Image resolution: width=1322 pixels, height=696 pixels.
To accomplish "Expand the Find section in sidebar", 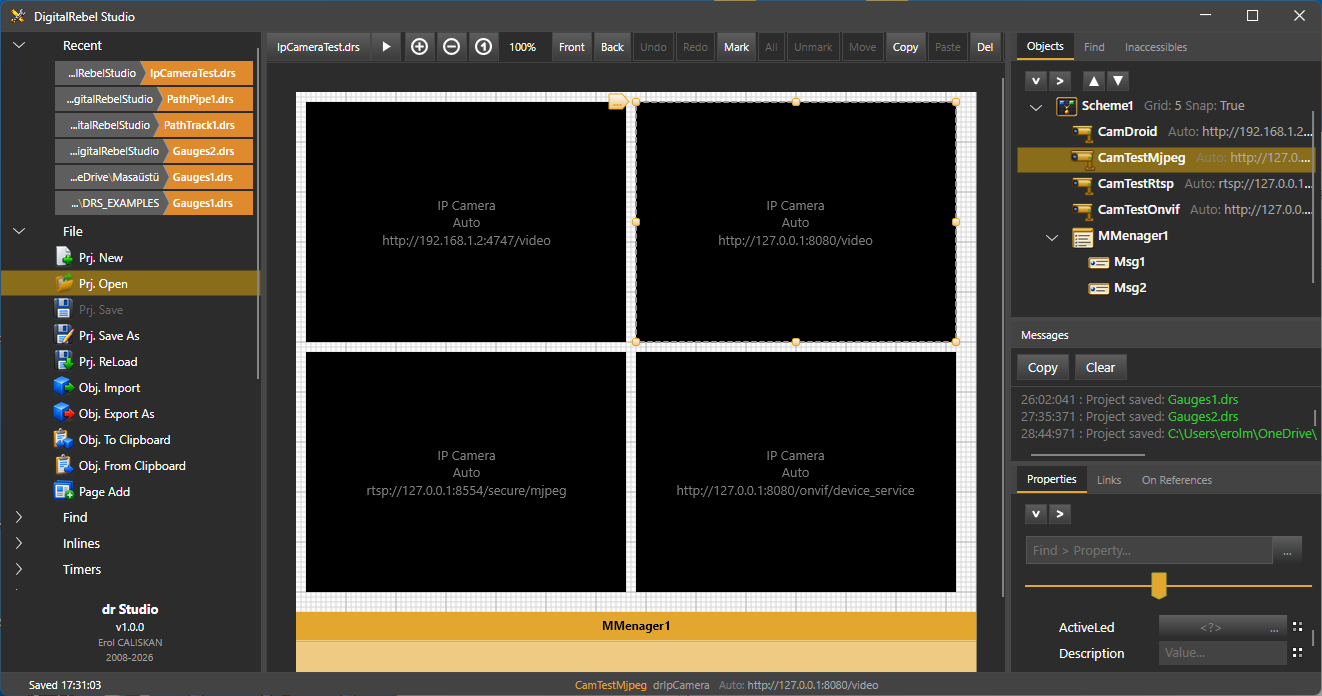I will 19,518.
